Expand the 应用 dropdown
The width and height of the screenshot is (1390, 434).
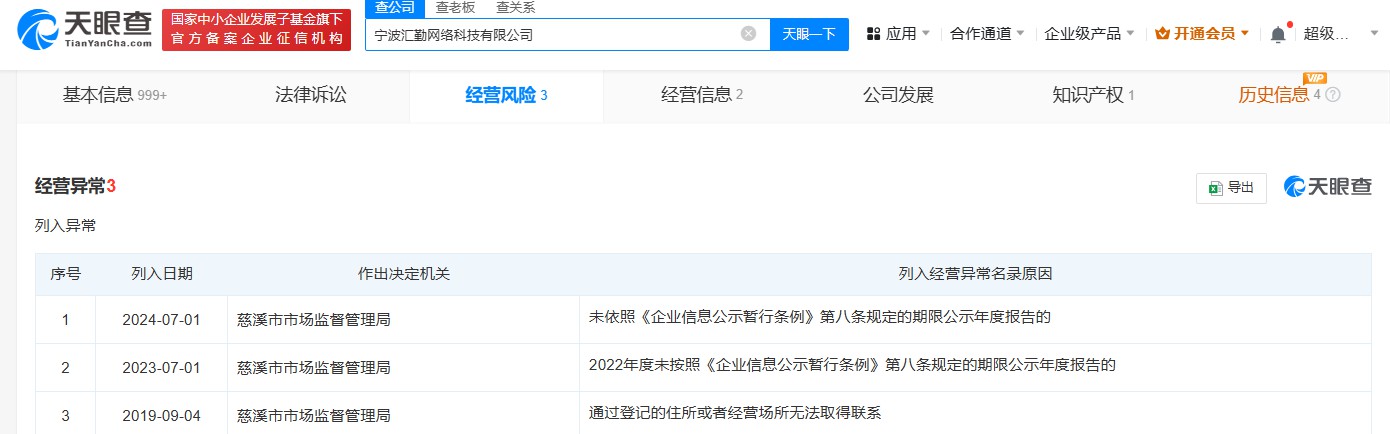pos(925,33)
